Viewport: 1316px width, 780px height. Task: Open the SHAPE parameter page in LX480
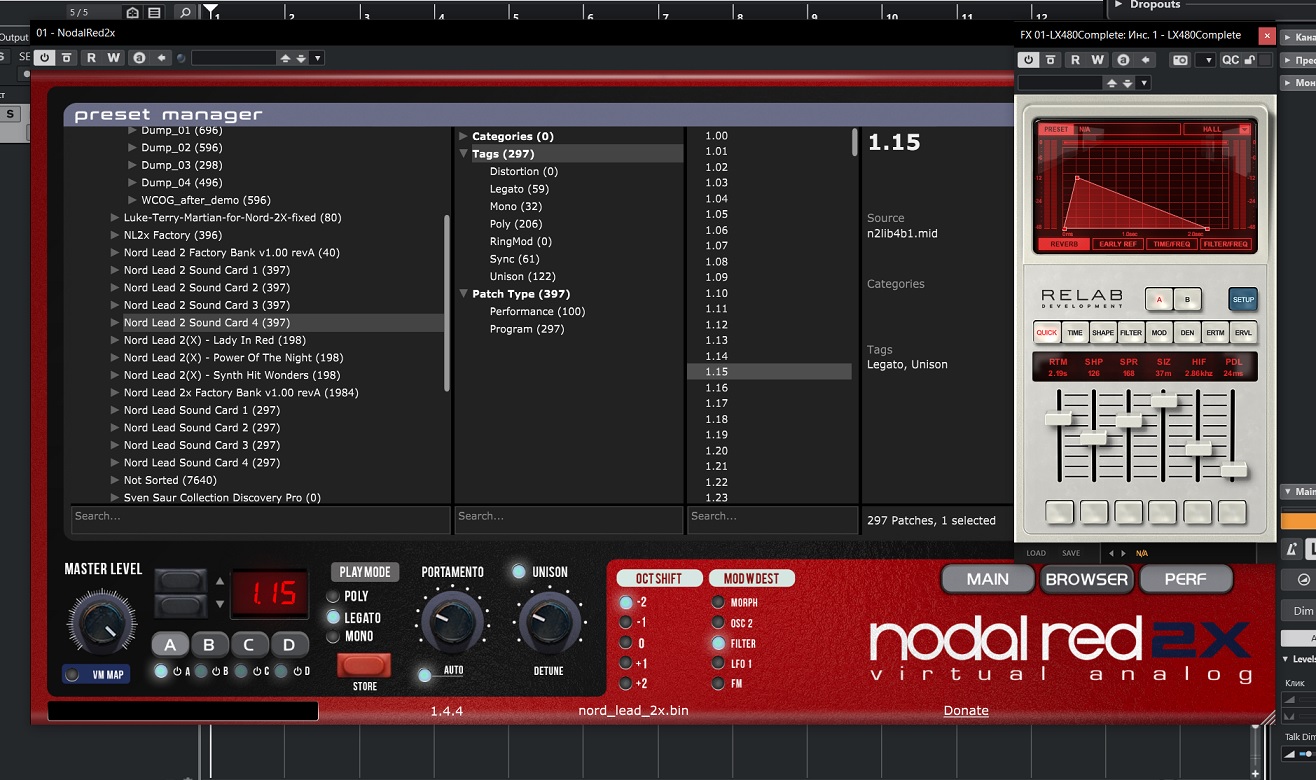click(1103, 333)
